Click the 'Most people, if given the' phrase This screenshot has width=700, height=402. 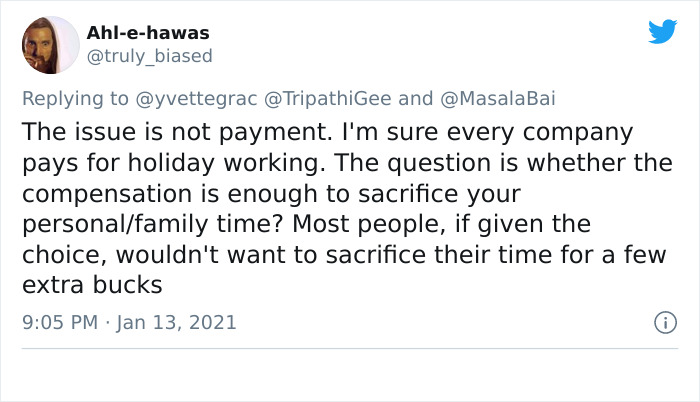[442, 224]
